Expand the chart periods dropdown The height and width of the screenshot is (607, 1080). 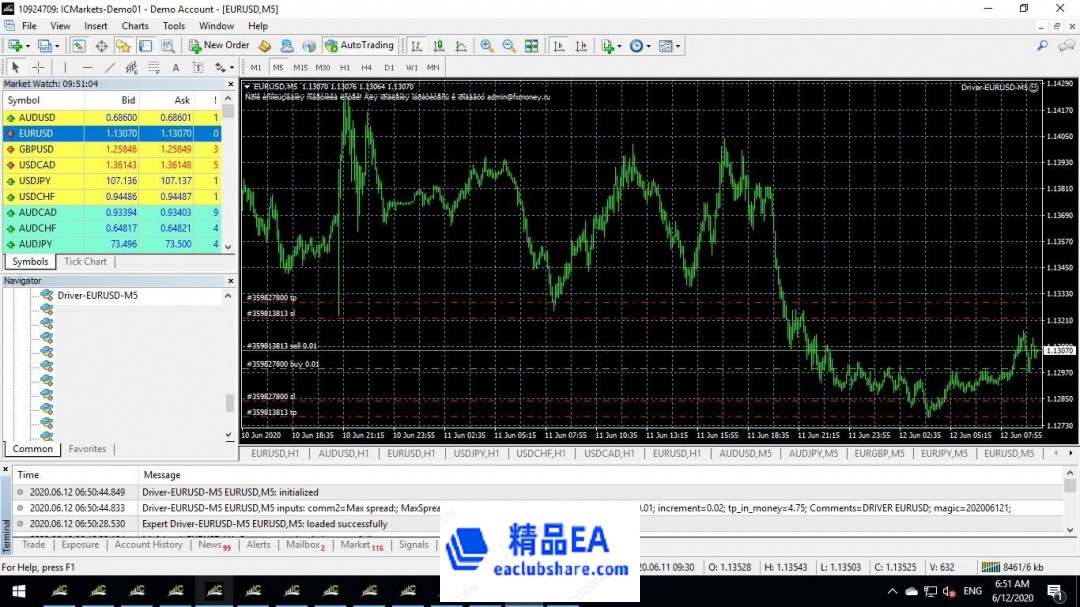[639, 46]
